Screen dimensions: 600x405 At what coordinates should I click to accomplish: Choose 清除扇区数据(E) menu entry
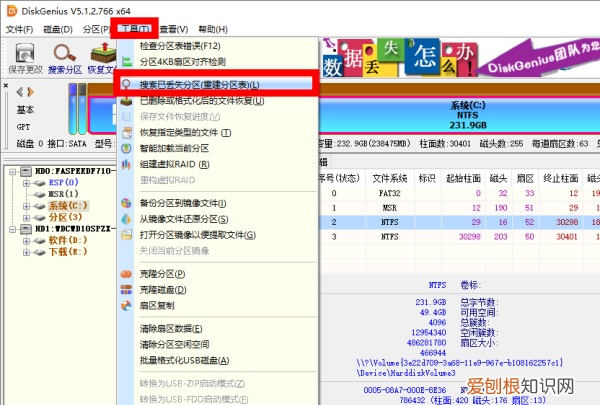[x=218, y=329]
